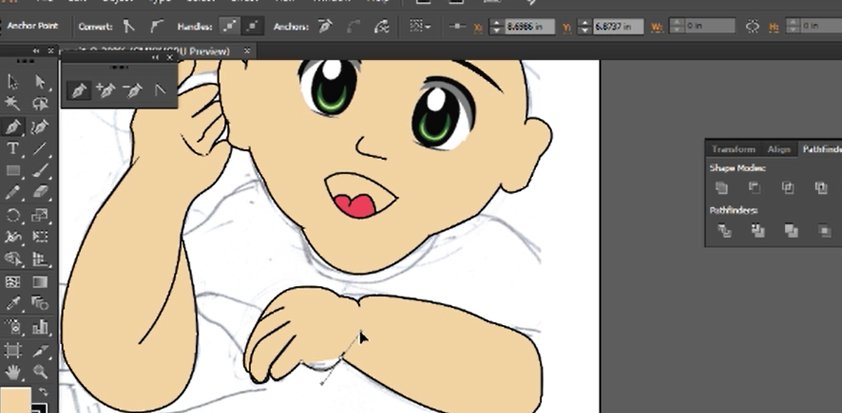Switch to the Align tab

[779, 149]
